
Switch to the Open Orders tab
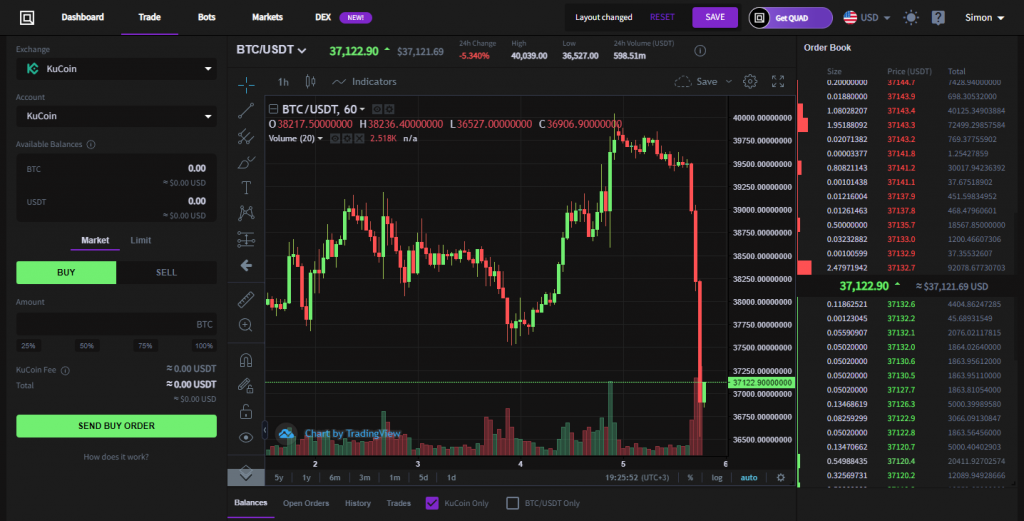coord(306,503)
